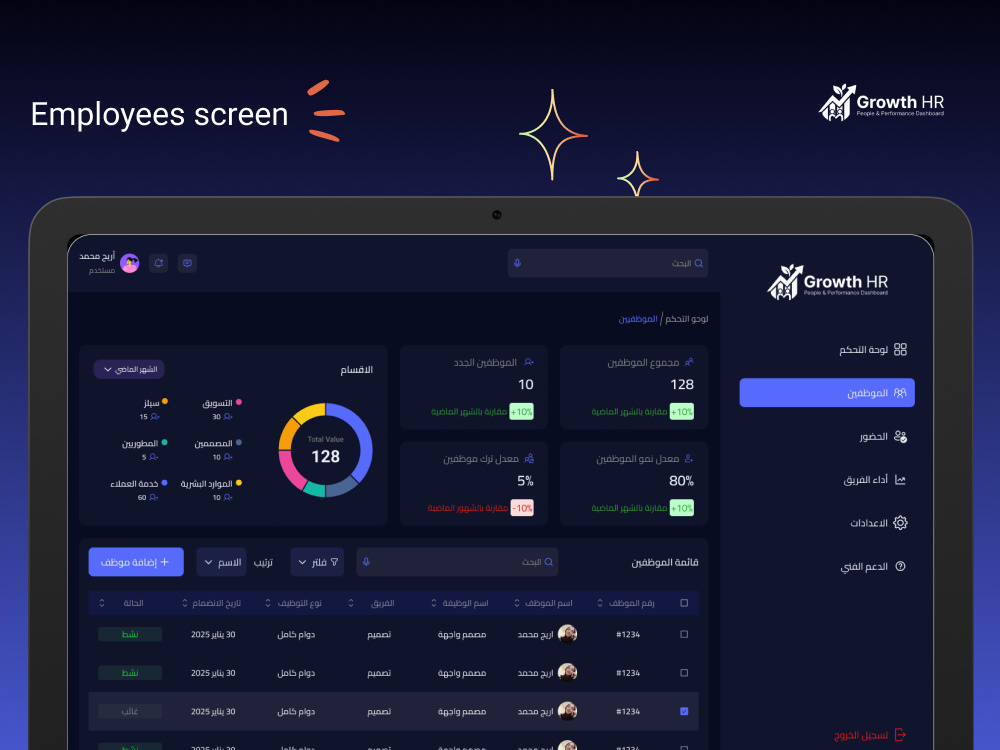Click الموظفين breadcrumb link
The image size is (1000, 750).
coord(638,318)
